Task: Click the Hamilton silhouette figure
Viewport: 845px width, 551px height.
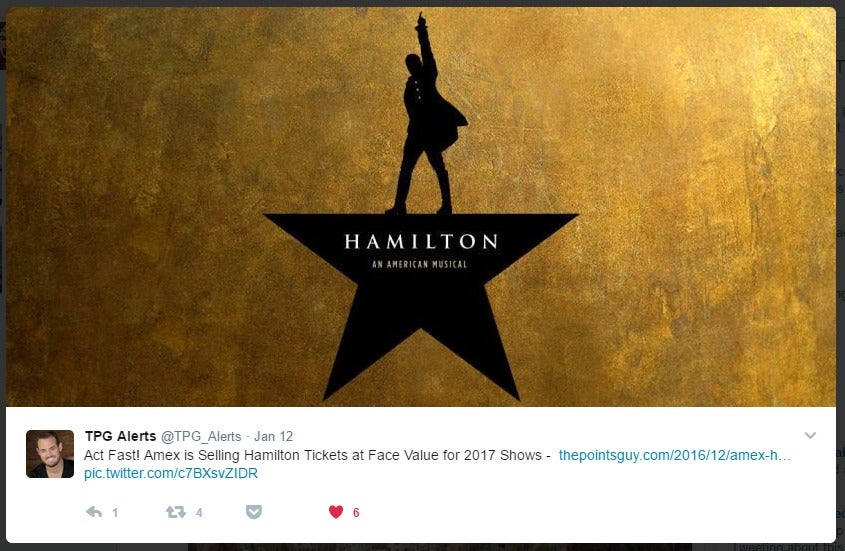Action: 426,114
